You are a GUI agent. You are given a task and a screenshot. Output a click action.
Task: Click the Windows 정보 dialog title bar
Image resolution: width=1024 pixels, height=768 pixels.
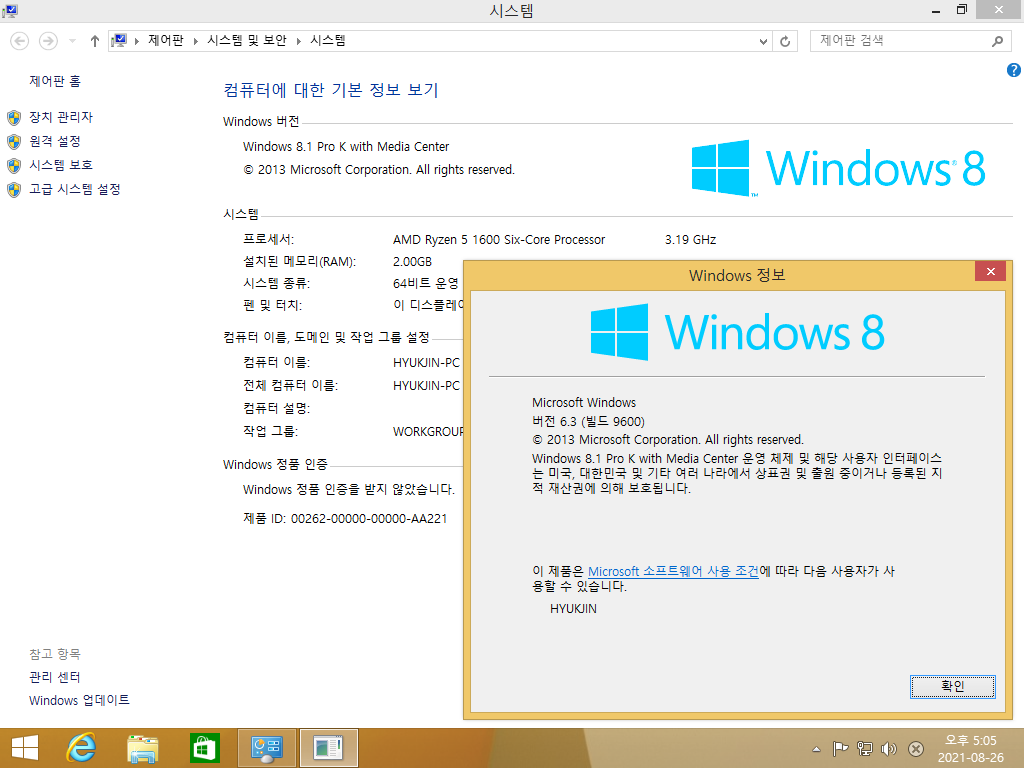pos(737,275)
